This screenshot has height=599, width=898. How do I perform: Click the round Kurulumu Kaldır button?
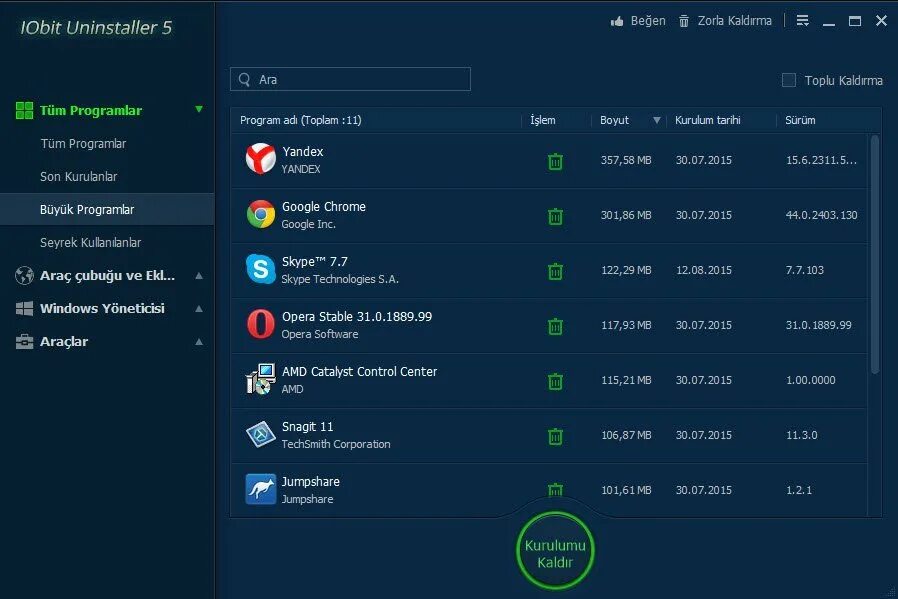click(555, 551)
